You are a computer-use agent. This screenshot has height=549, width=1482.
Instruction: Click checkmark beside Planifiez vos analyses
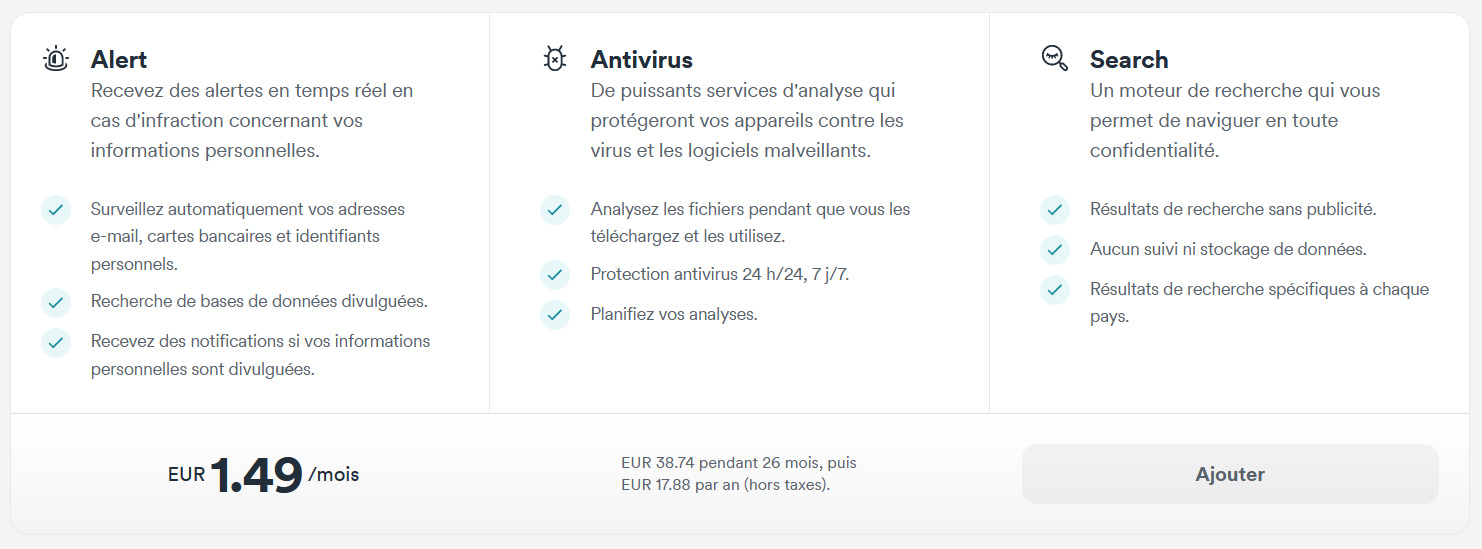pyautogui.click(x=555, y=315)
